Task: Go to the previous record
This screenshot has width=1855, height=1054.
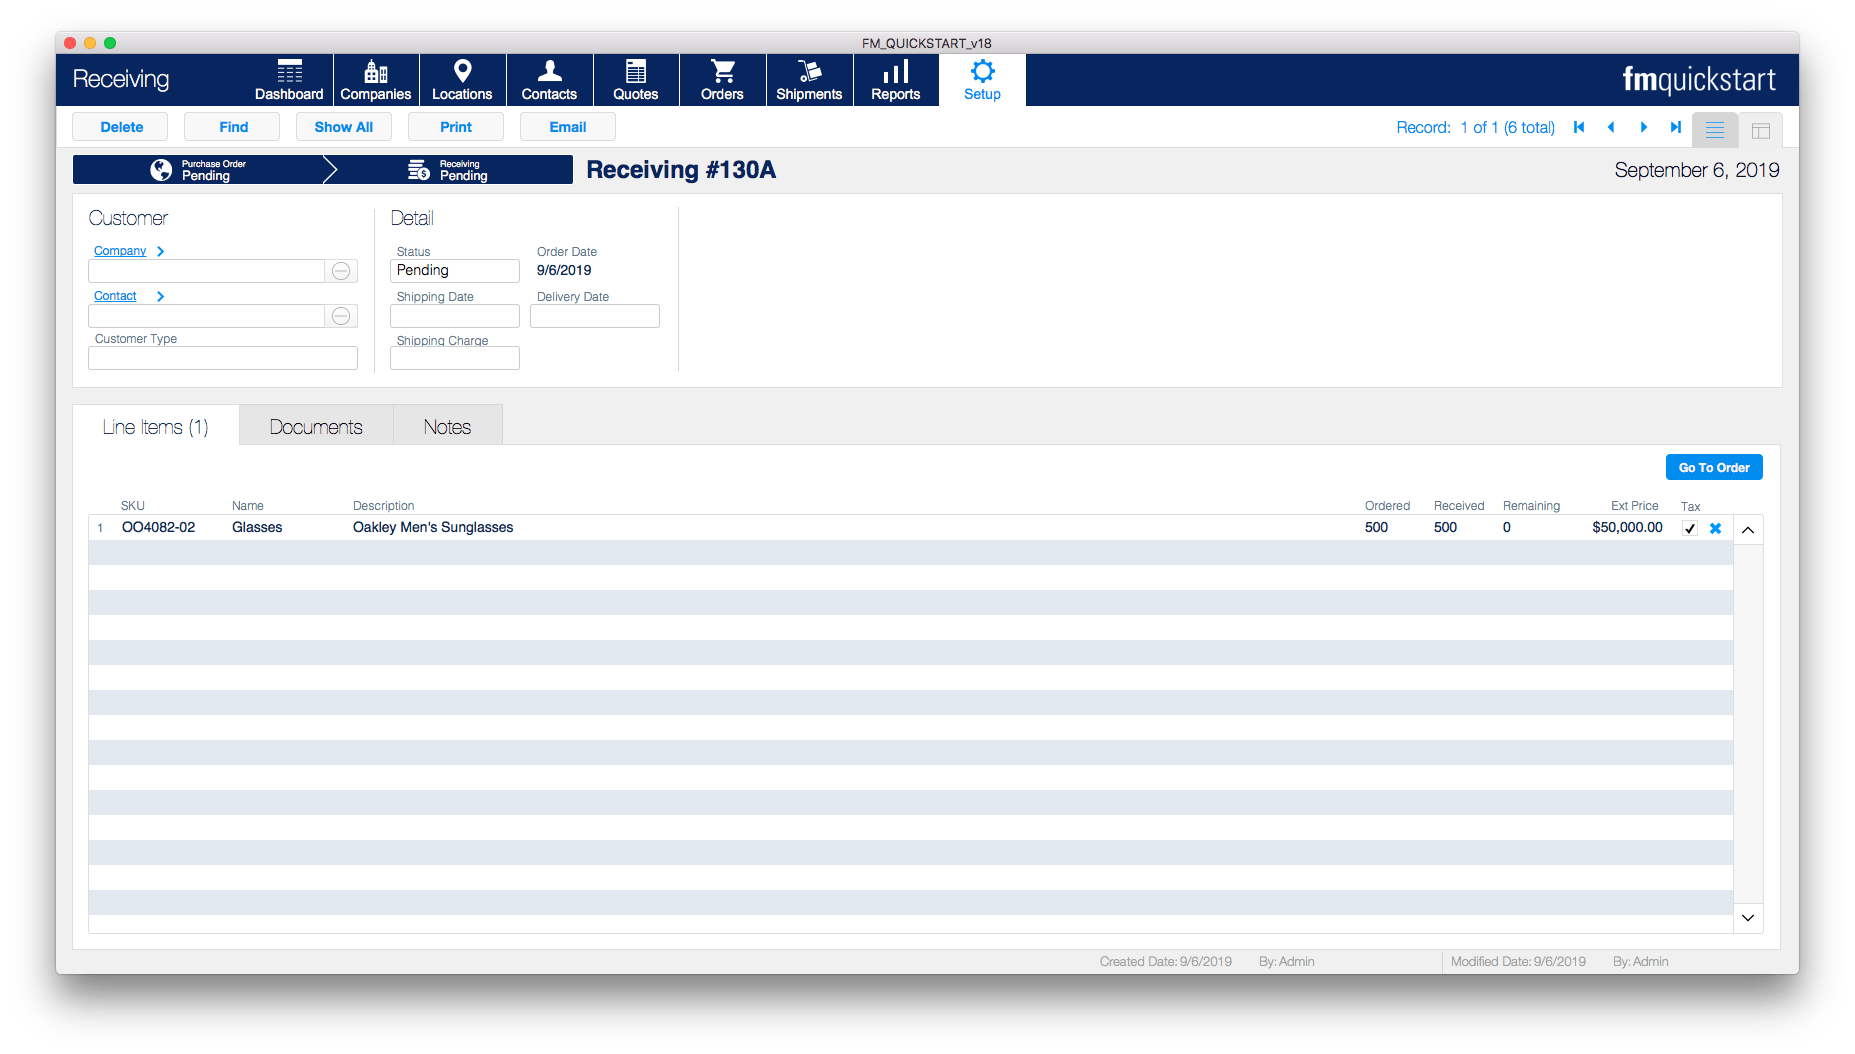Action: [1611, 127]
